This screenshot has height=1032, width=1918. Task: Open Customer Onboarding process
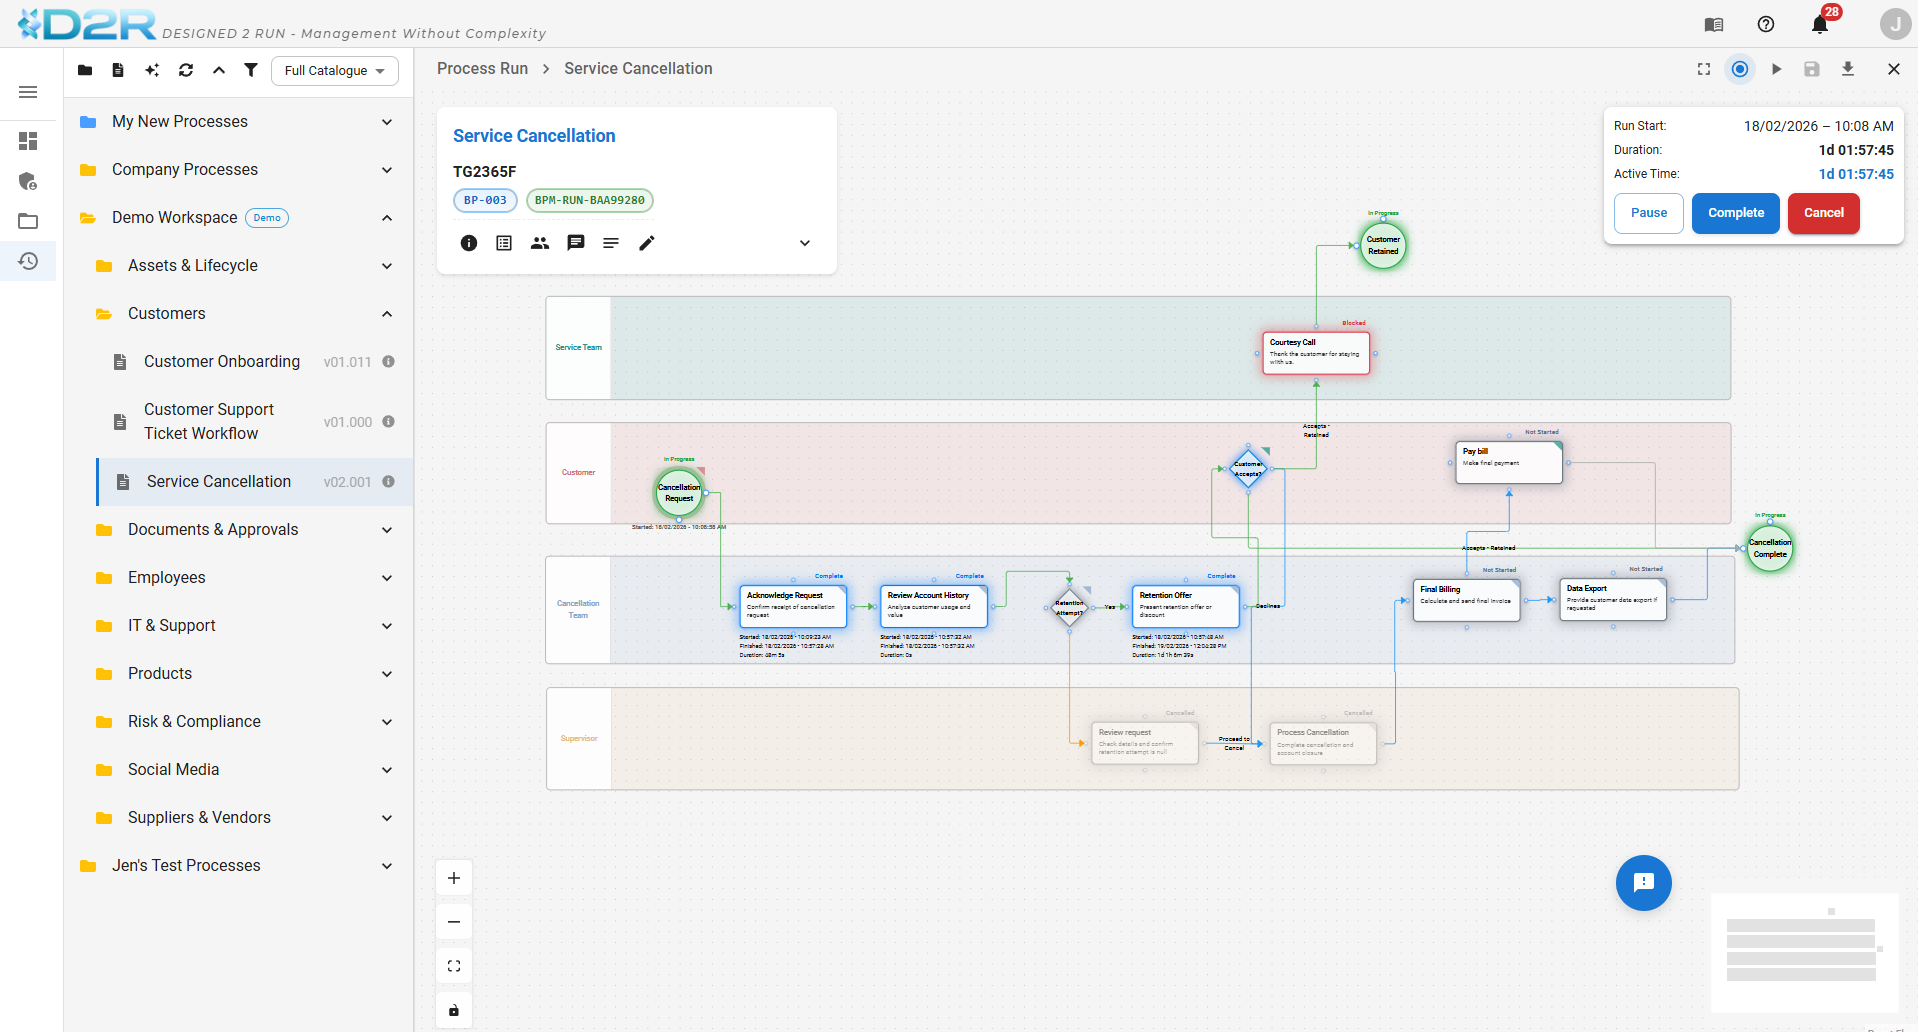222,362
